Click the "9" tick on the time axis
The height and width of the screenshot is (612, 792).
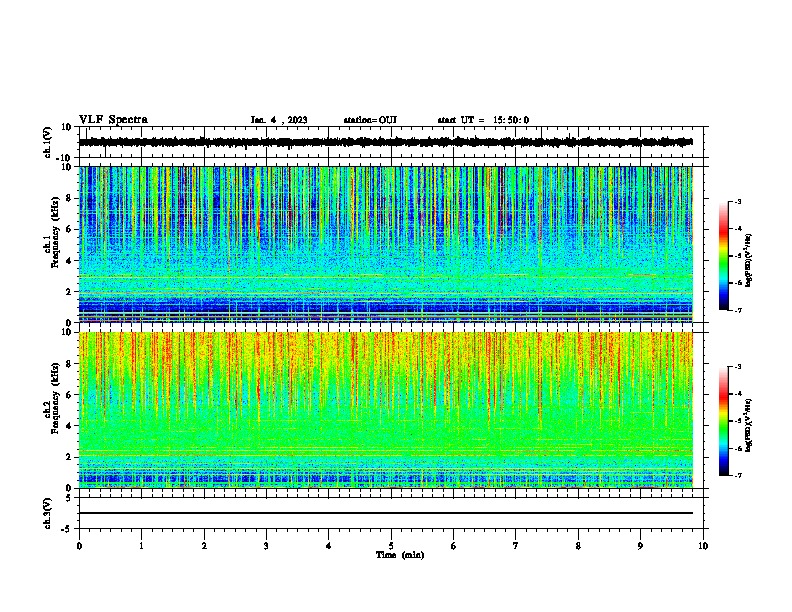click(640, 546)
